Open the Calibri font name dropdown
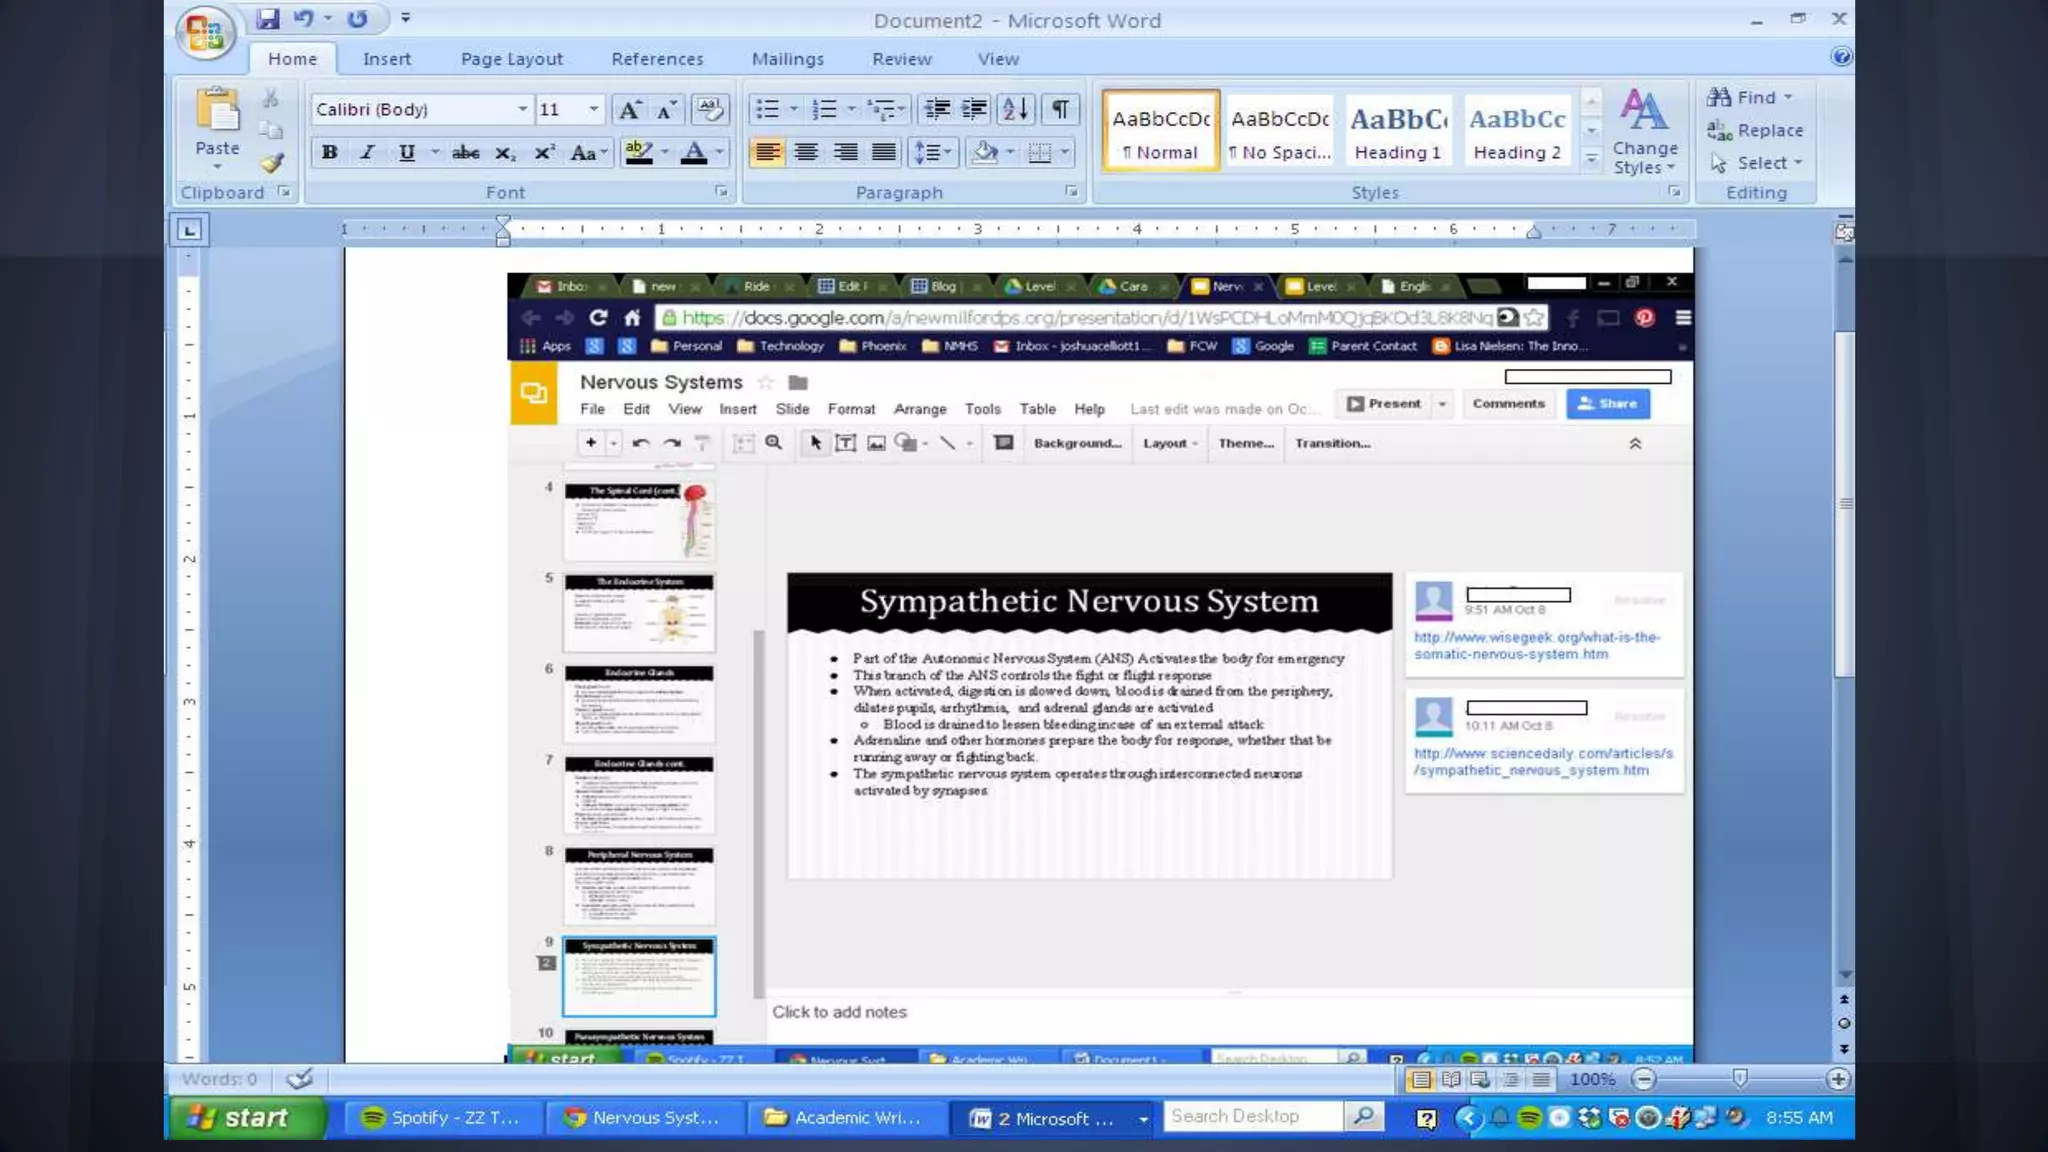The image size is (2048, 1152). click(x=522, y=109)
